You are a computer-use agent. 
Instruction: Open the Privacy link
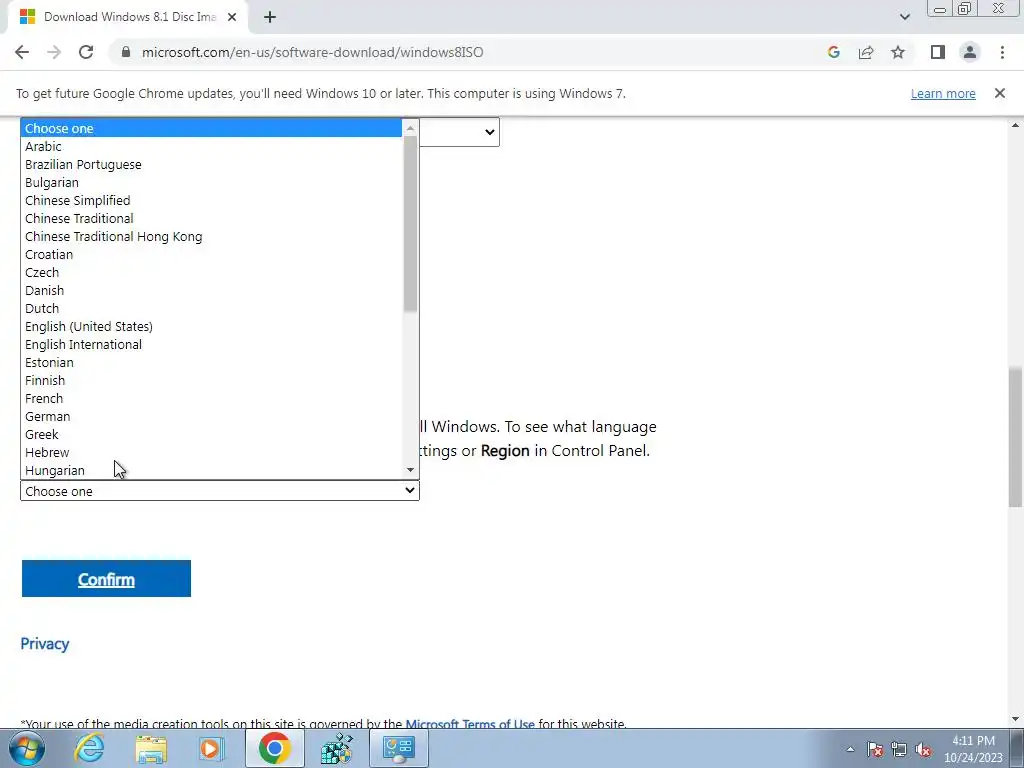click(44, 643)
